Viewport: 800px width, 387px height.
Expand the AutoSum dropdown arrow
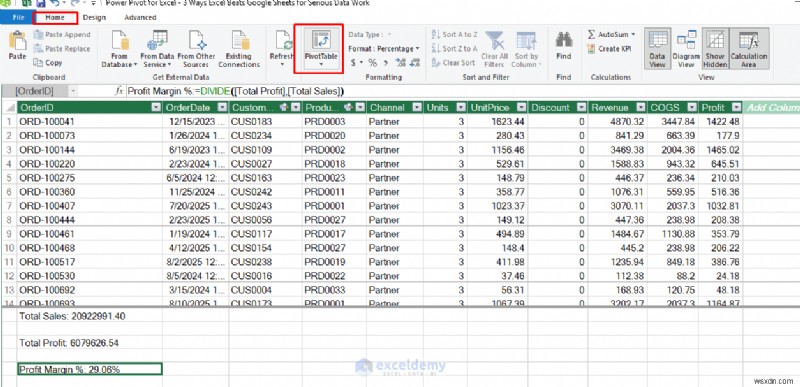pos(633,35)
